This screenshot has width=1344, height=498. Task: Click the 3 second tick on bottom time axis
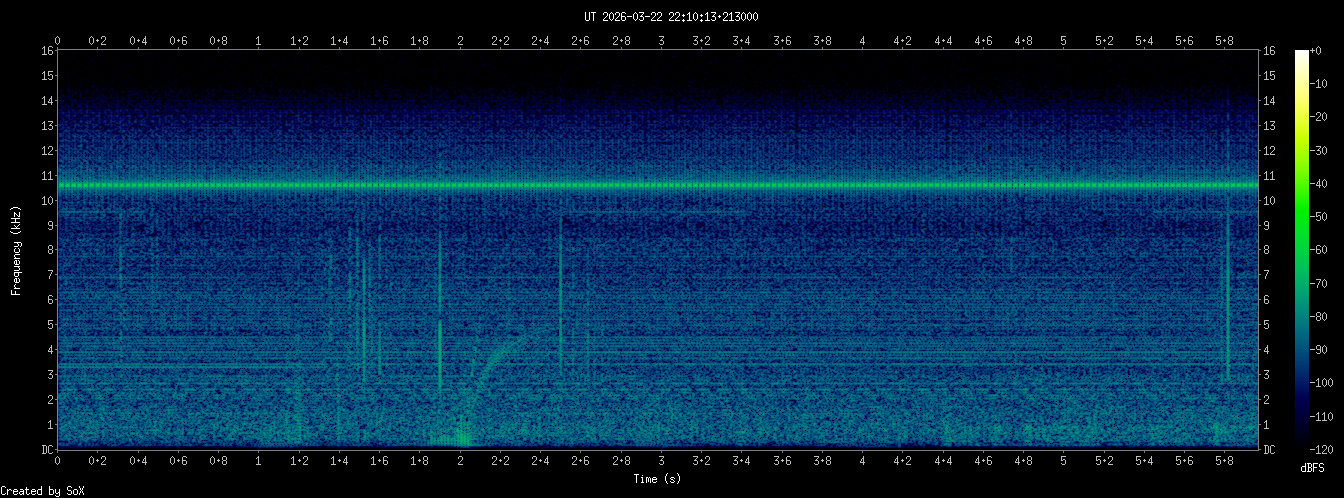[661, 460]
